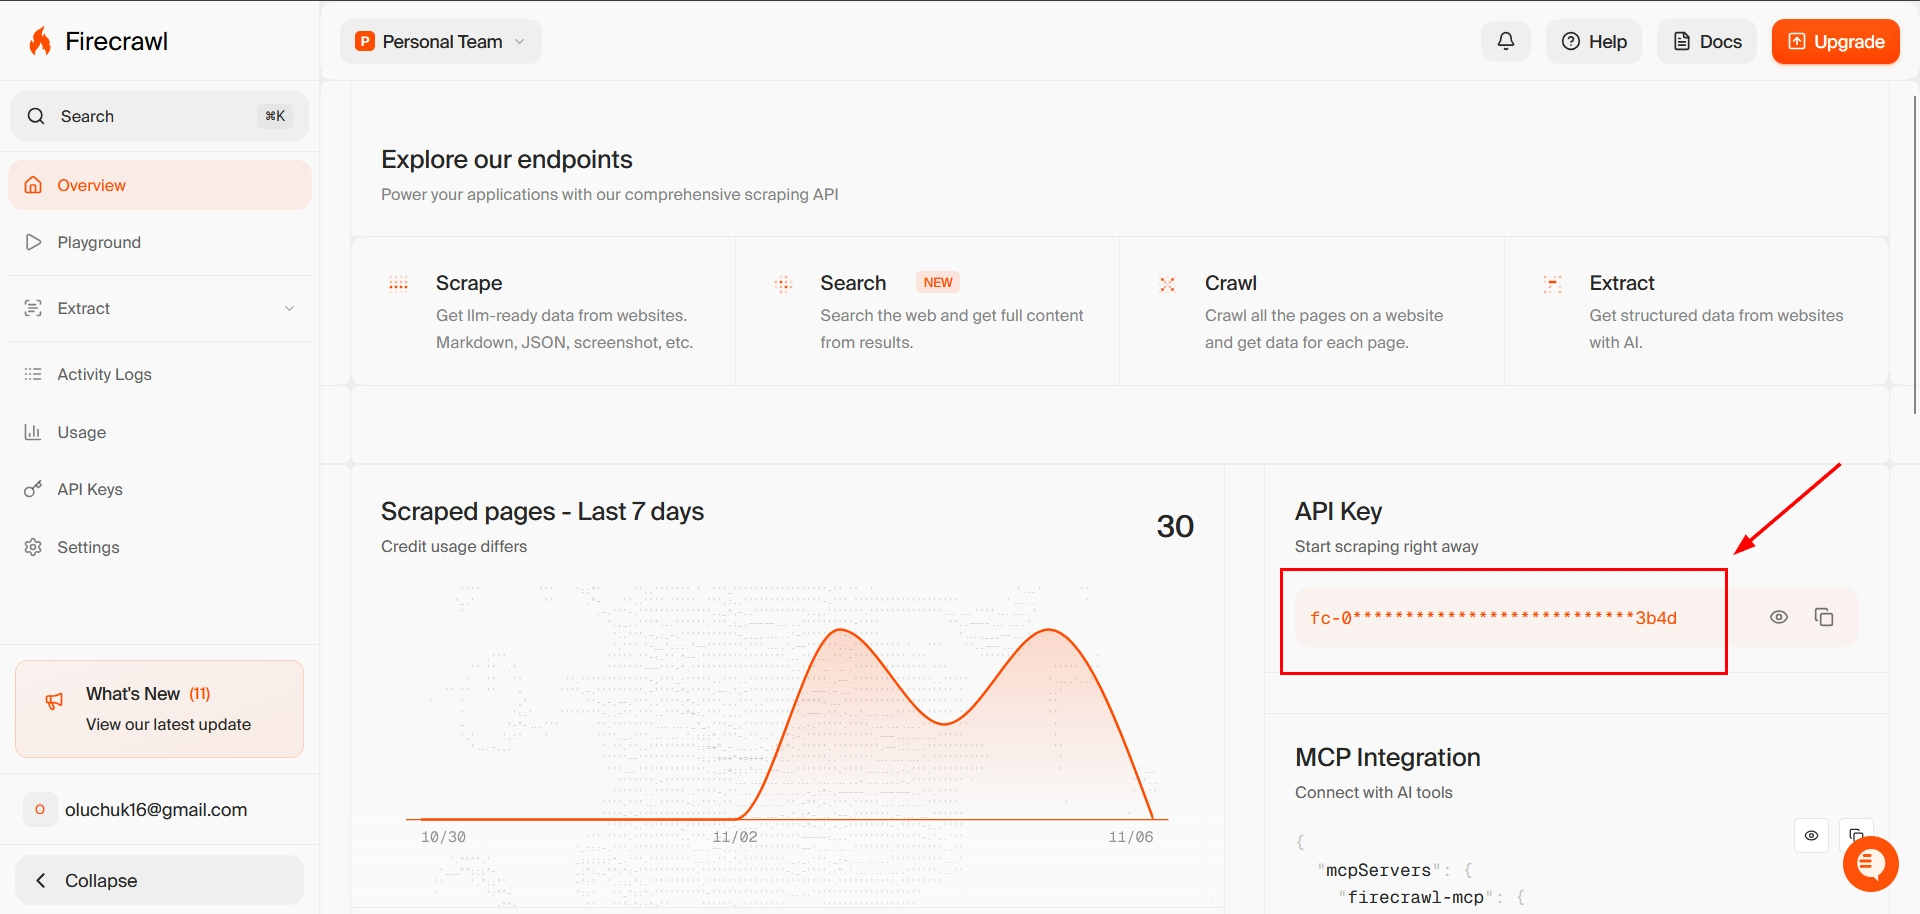Screen dimensions: 1920x914
Task: Reveal the masked API key with eye icon
Action: click(x=1779, y=617)
